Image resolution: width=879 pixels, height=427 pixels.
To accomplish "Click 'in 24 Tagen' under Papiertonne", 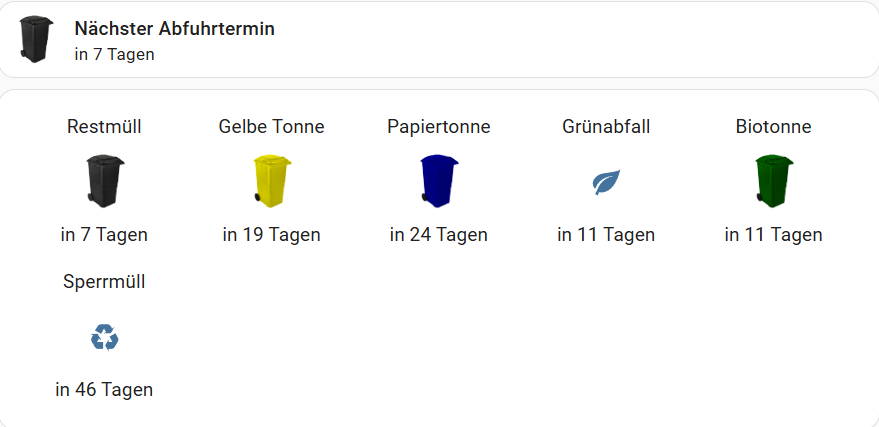I will (x=439, y=234).
